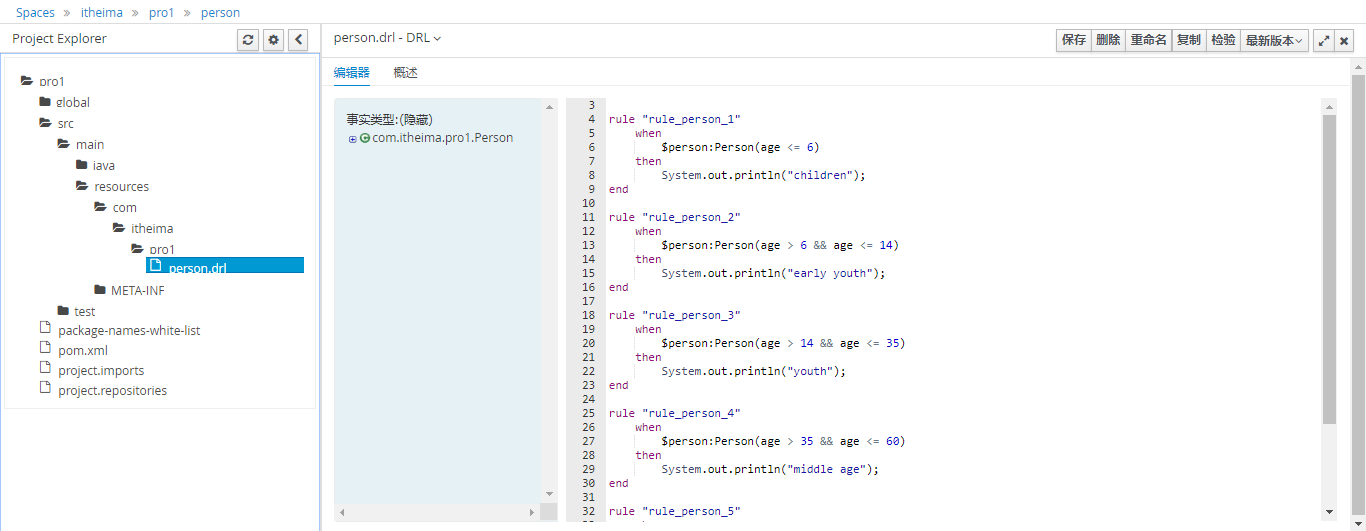1366x531 pixels.
Task: Click the code editor vertical scrollbar
Action: [x=1329, y=270]
